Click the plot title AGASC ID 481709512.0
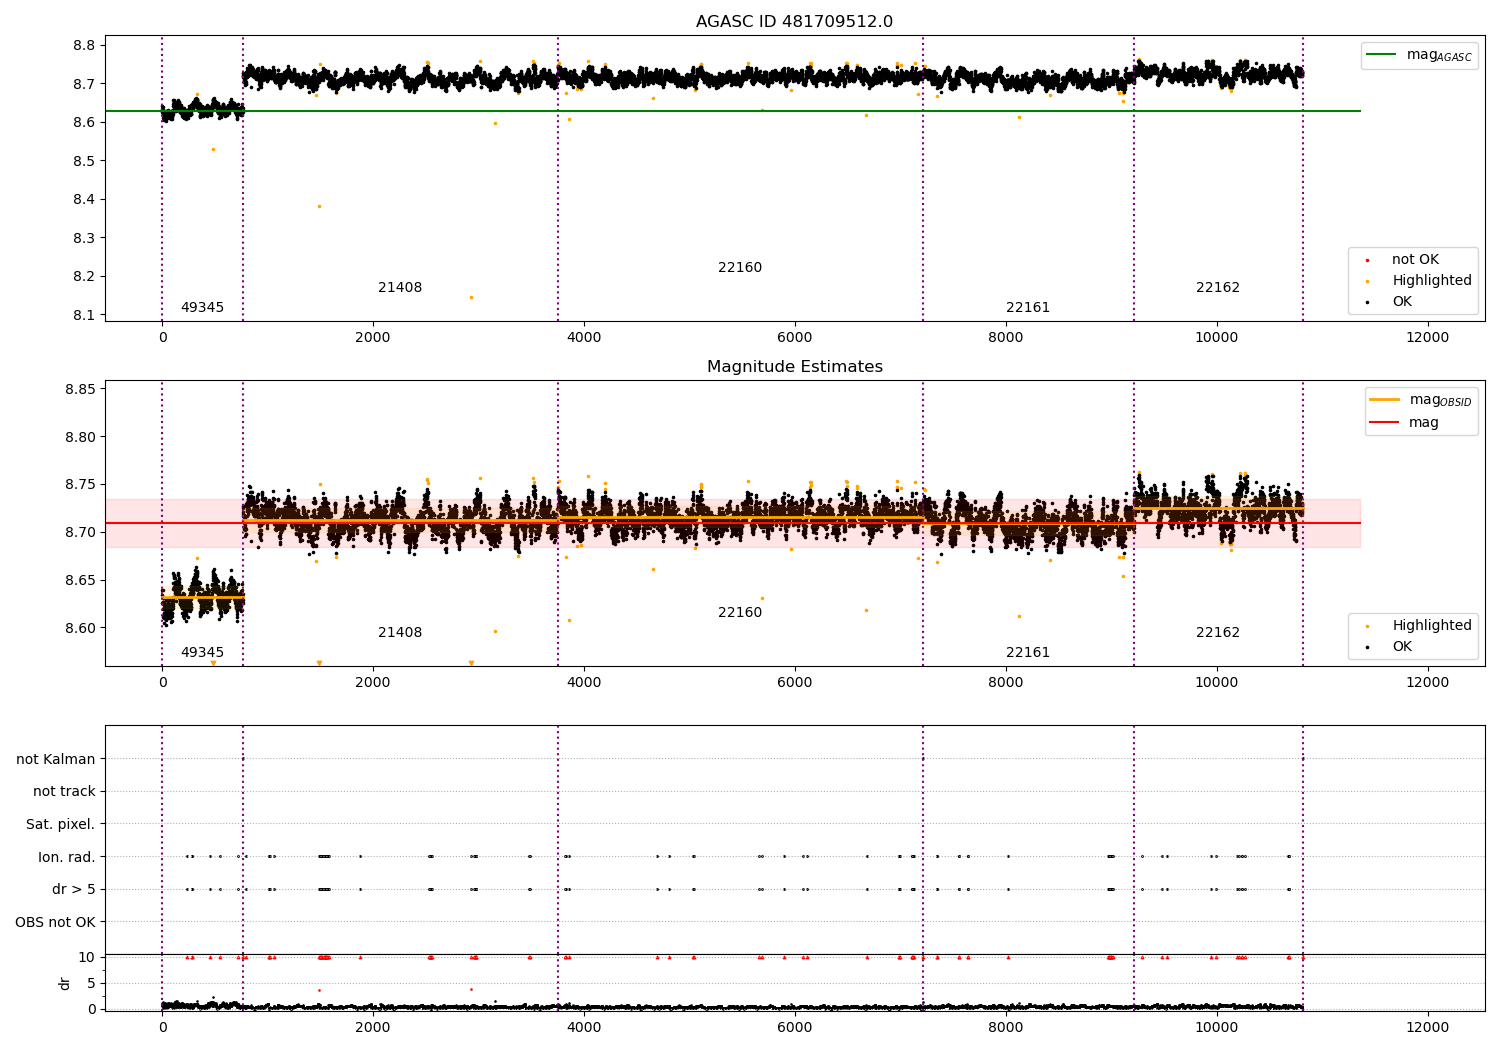The image size is (1500, 1050). point(794,22)
